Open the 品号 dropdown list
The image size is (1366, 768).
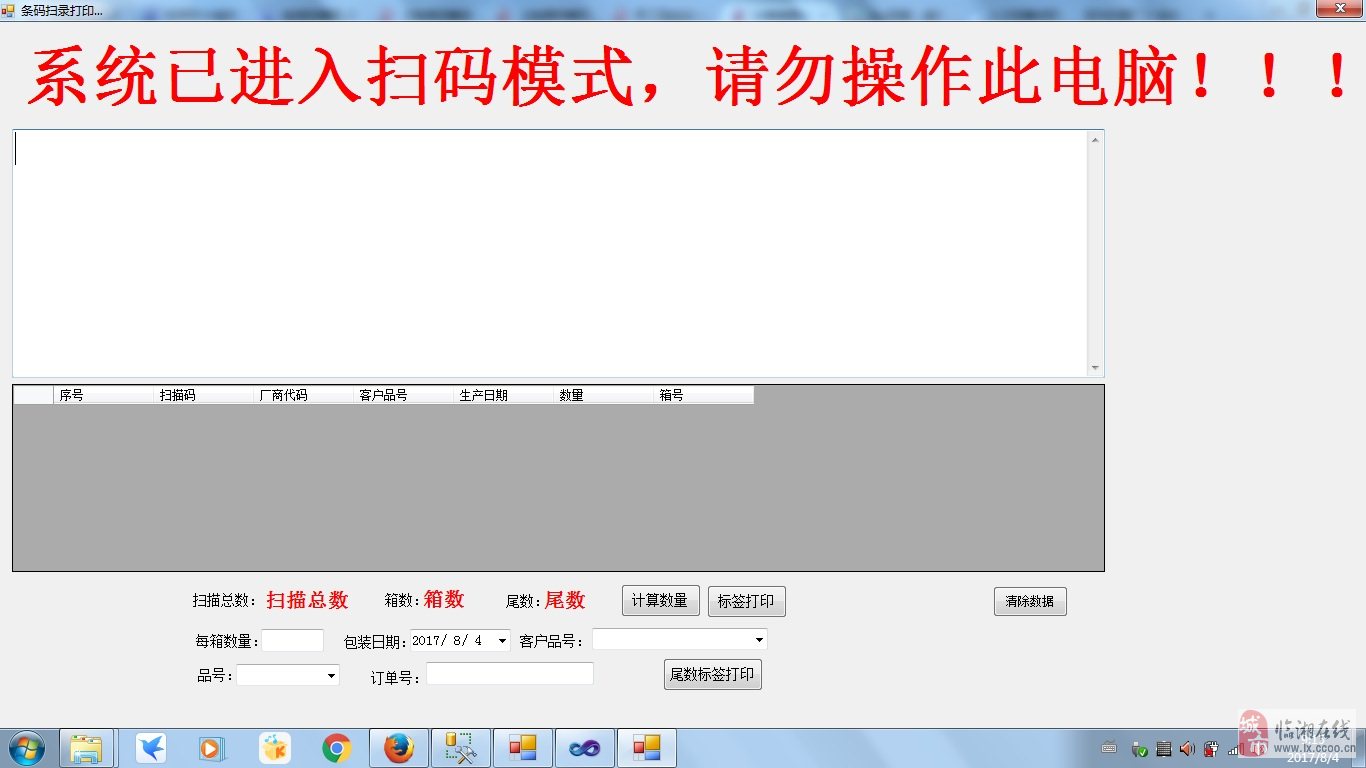(x=333, y=675)
